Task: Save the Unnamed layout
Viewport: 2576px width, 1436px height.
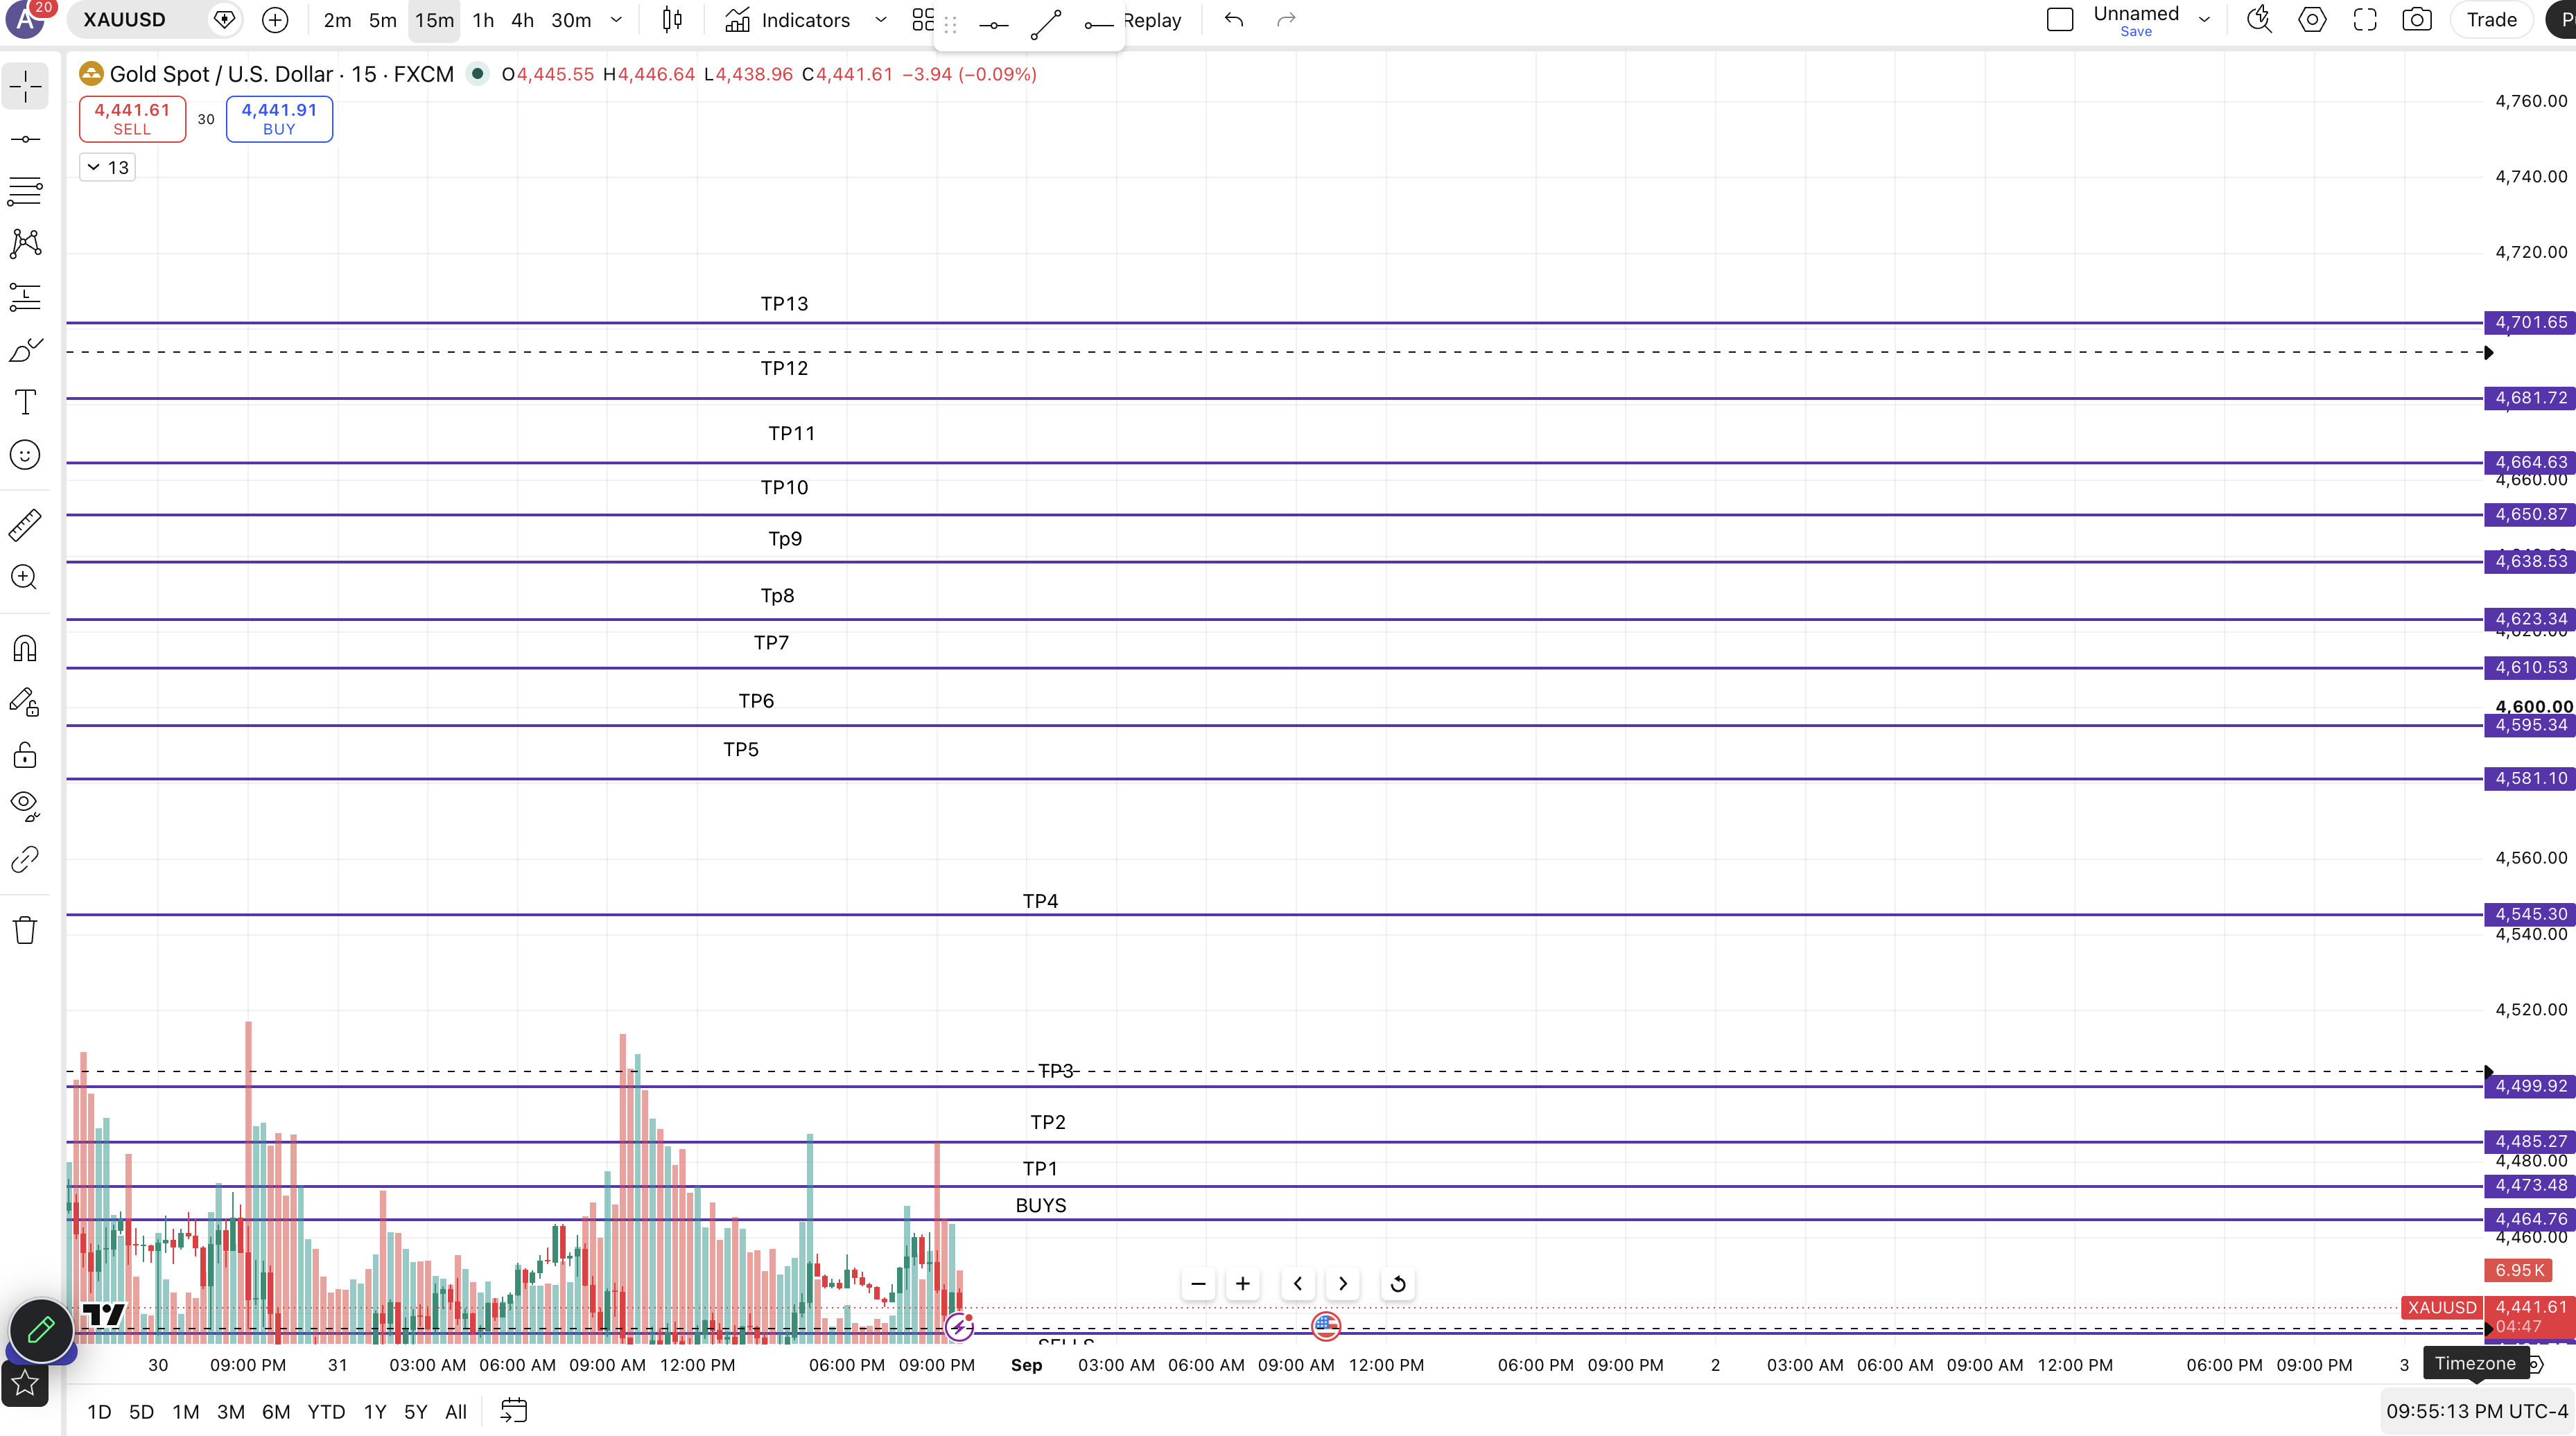Action: click(2136, 32)
